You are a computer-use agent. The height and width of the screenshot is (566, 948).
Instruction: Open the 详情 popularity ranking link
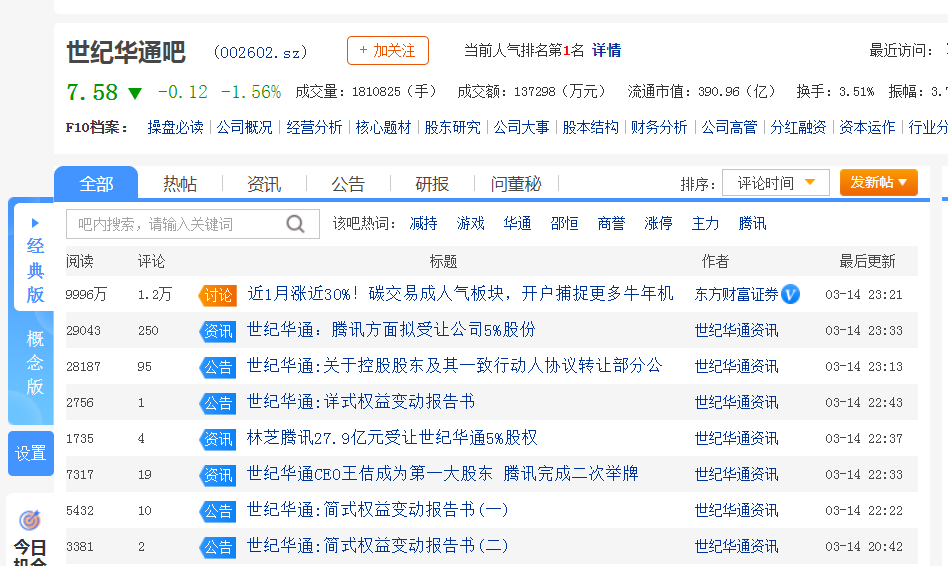click(606, 50)
